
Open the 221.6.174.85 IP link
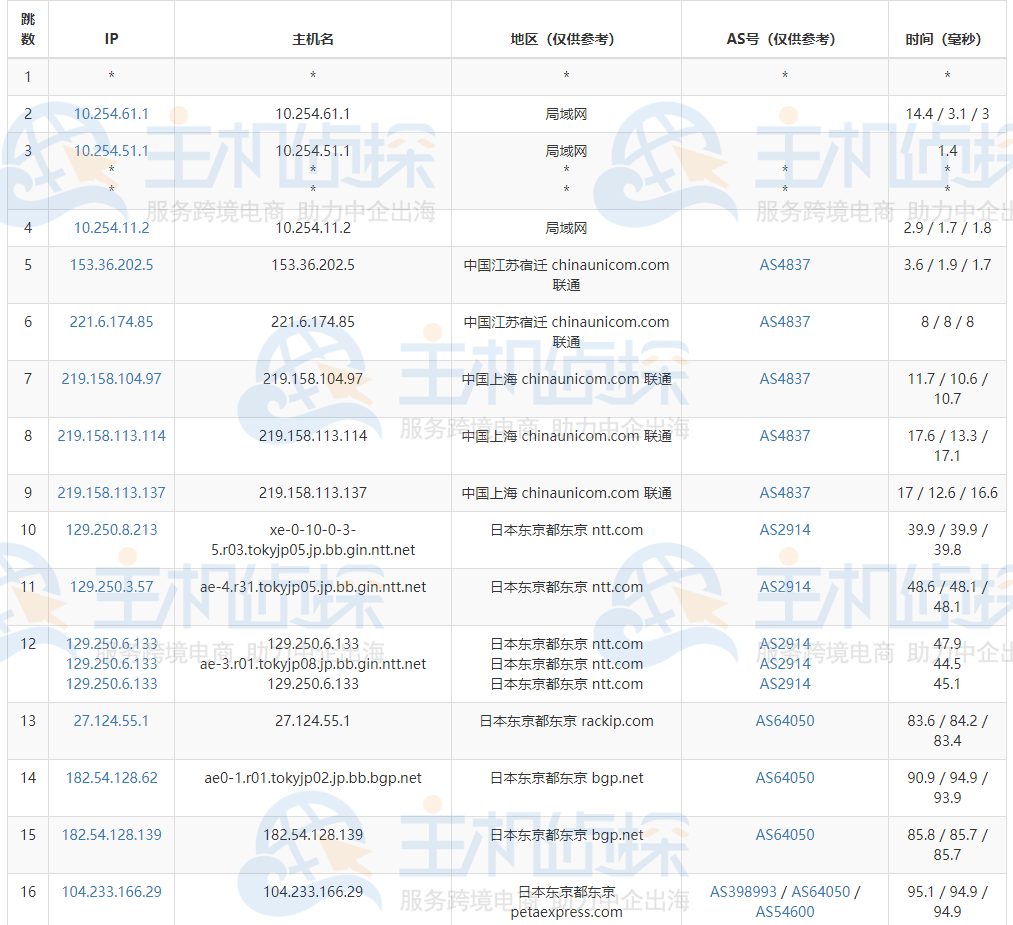pyautogui.click(x=111, y=322)
